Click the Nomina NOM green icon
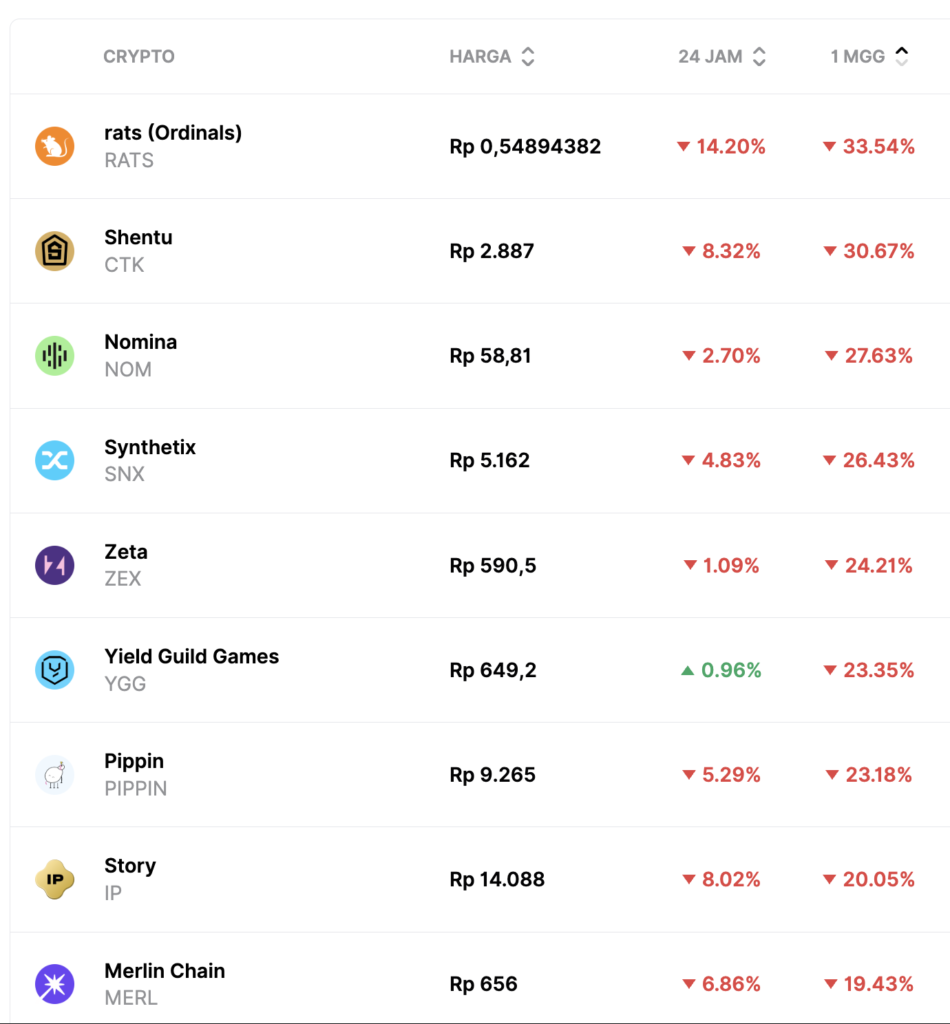950x1024 pixels. [x=55, y=356]
